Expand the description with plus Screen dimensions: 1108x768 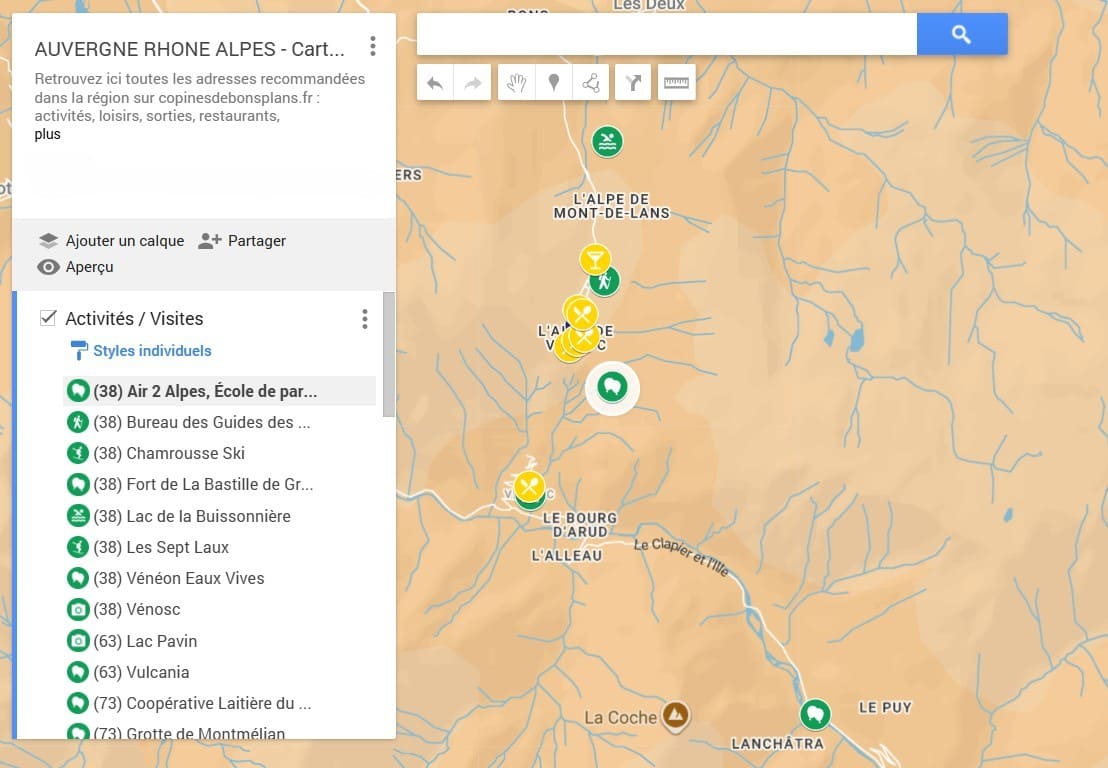(x=47, y=134)
